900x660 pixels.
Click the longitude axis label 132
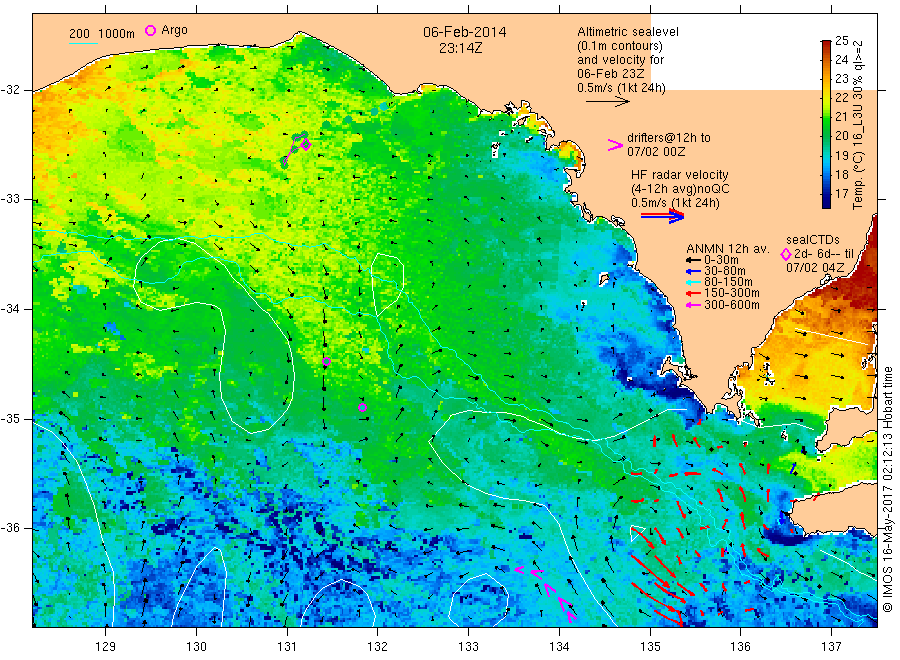pyautogui.click(x=378, y=647)
